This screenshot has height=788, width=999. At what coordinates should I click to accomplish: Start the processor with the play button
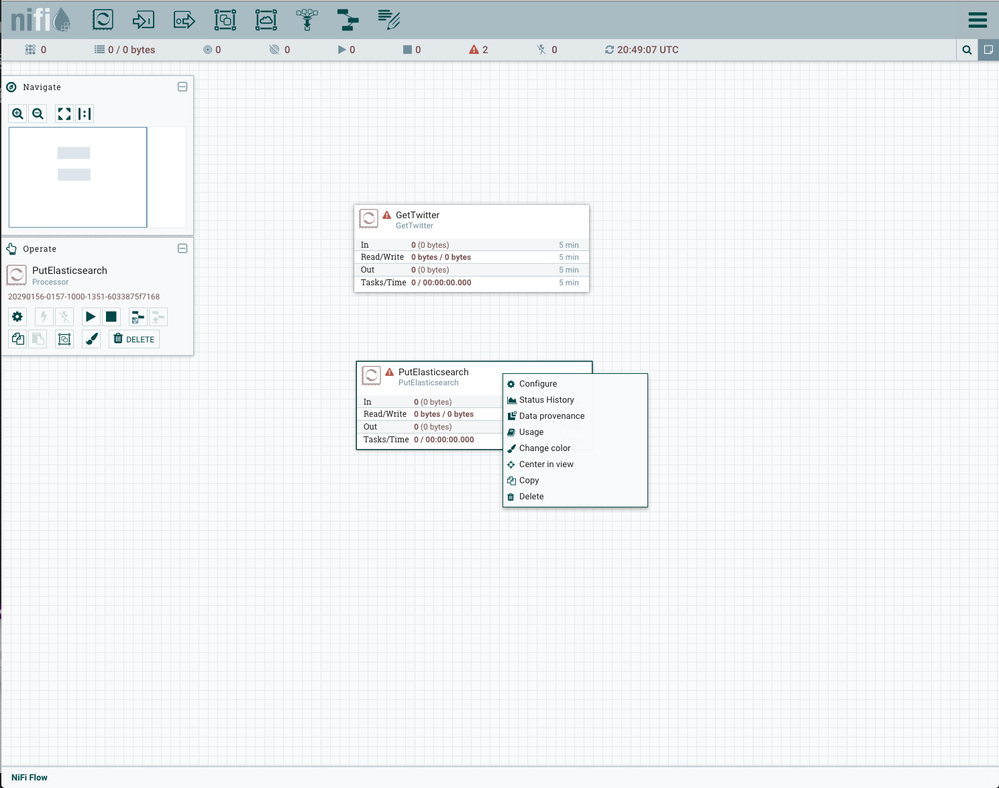tap(90, 317)
